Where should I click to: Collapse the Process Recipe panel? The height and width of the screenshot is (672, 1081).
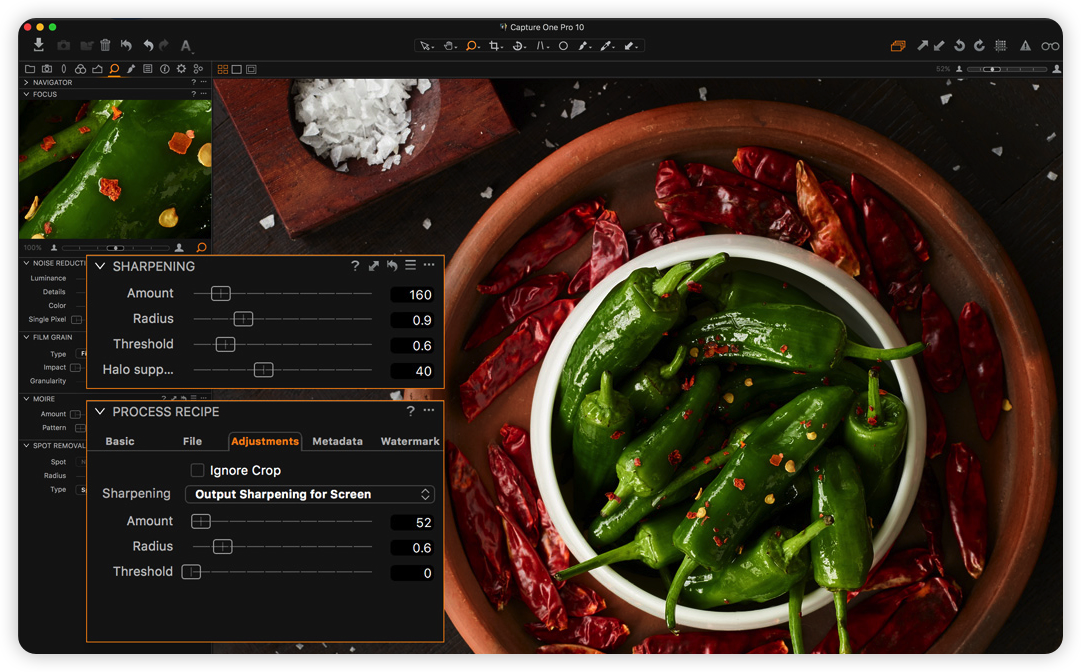(100, 411)
